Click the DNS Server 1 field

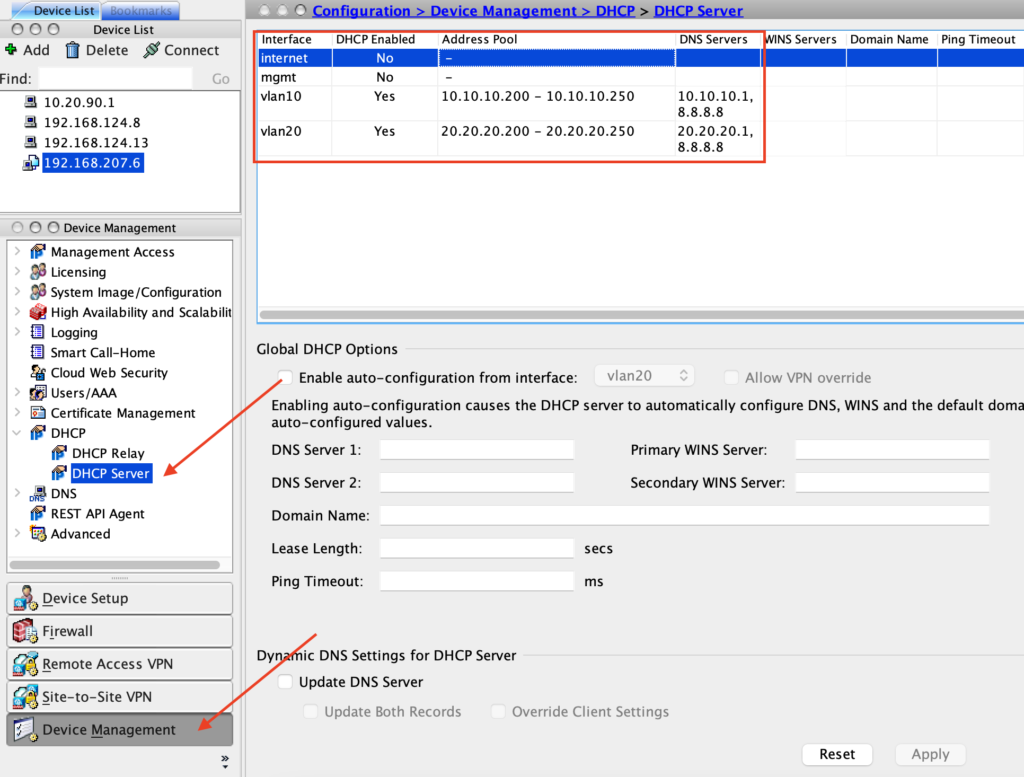[477, 450]
